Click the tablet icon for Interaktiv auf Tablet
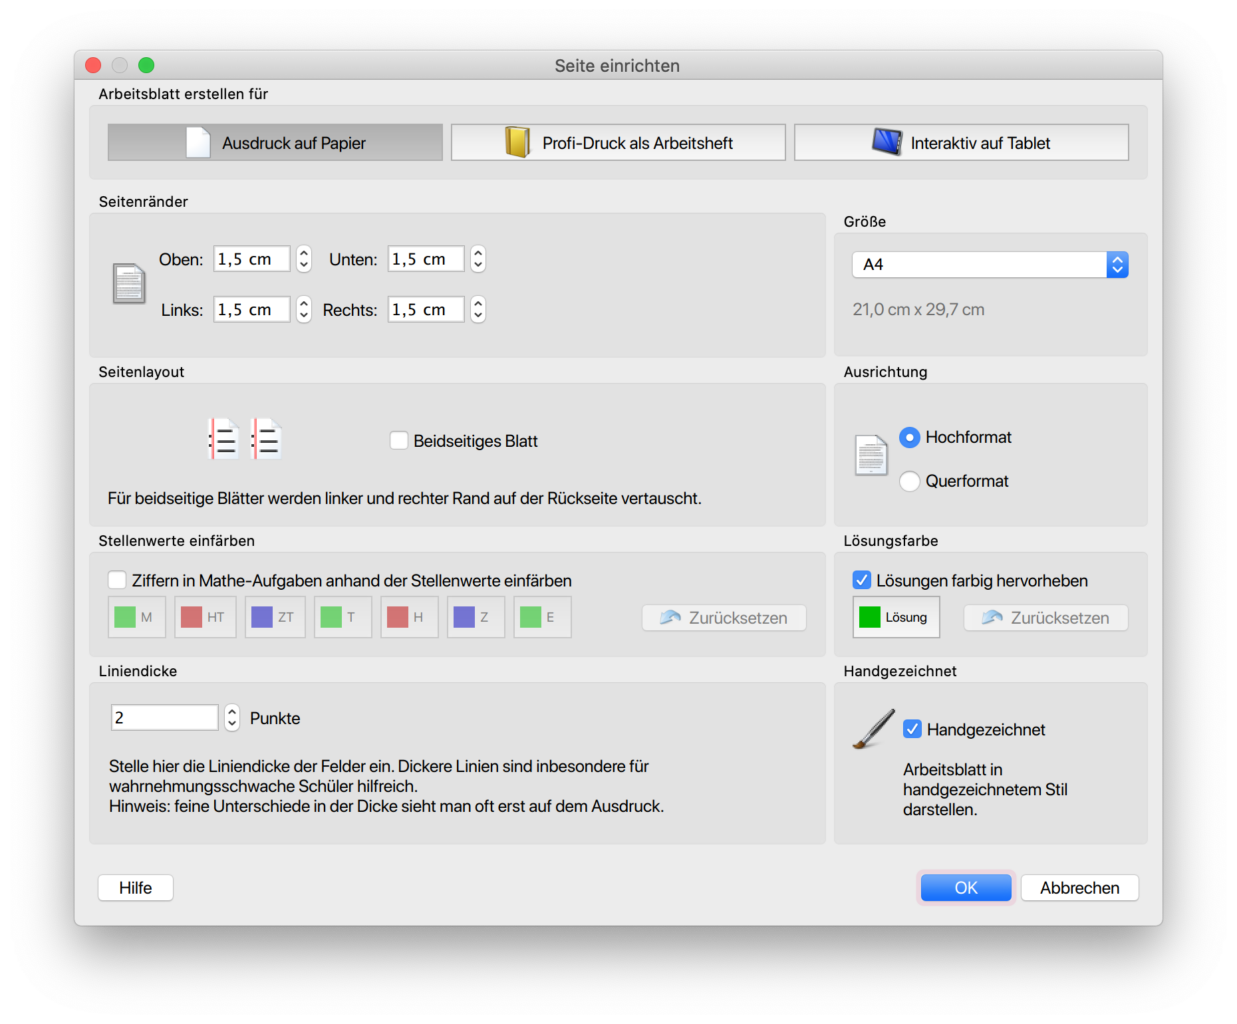Viewport: 1237px width, 1024px height. point(886,142)
